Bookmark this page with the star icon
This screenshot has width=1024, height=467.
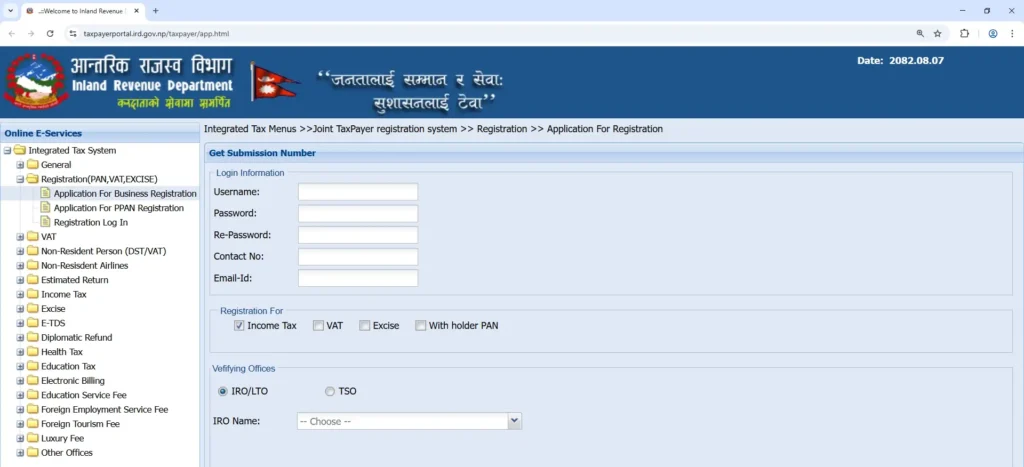tap(938, 33)
